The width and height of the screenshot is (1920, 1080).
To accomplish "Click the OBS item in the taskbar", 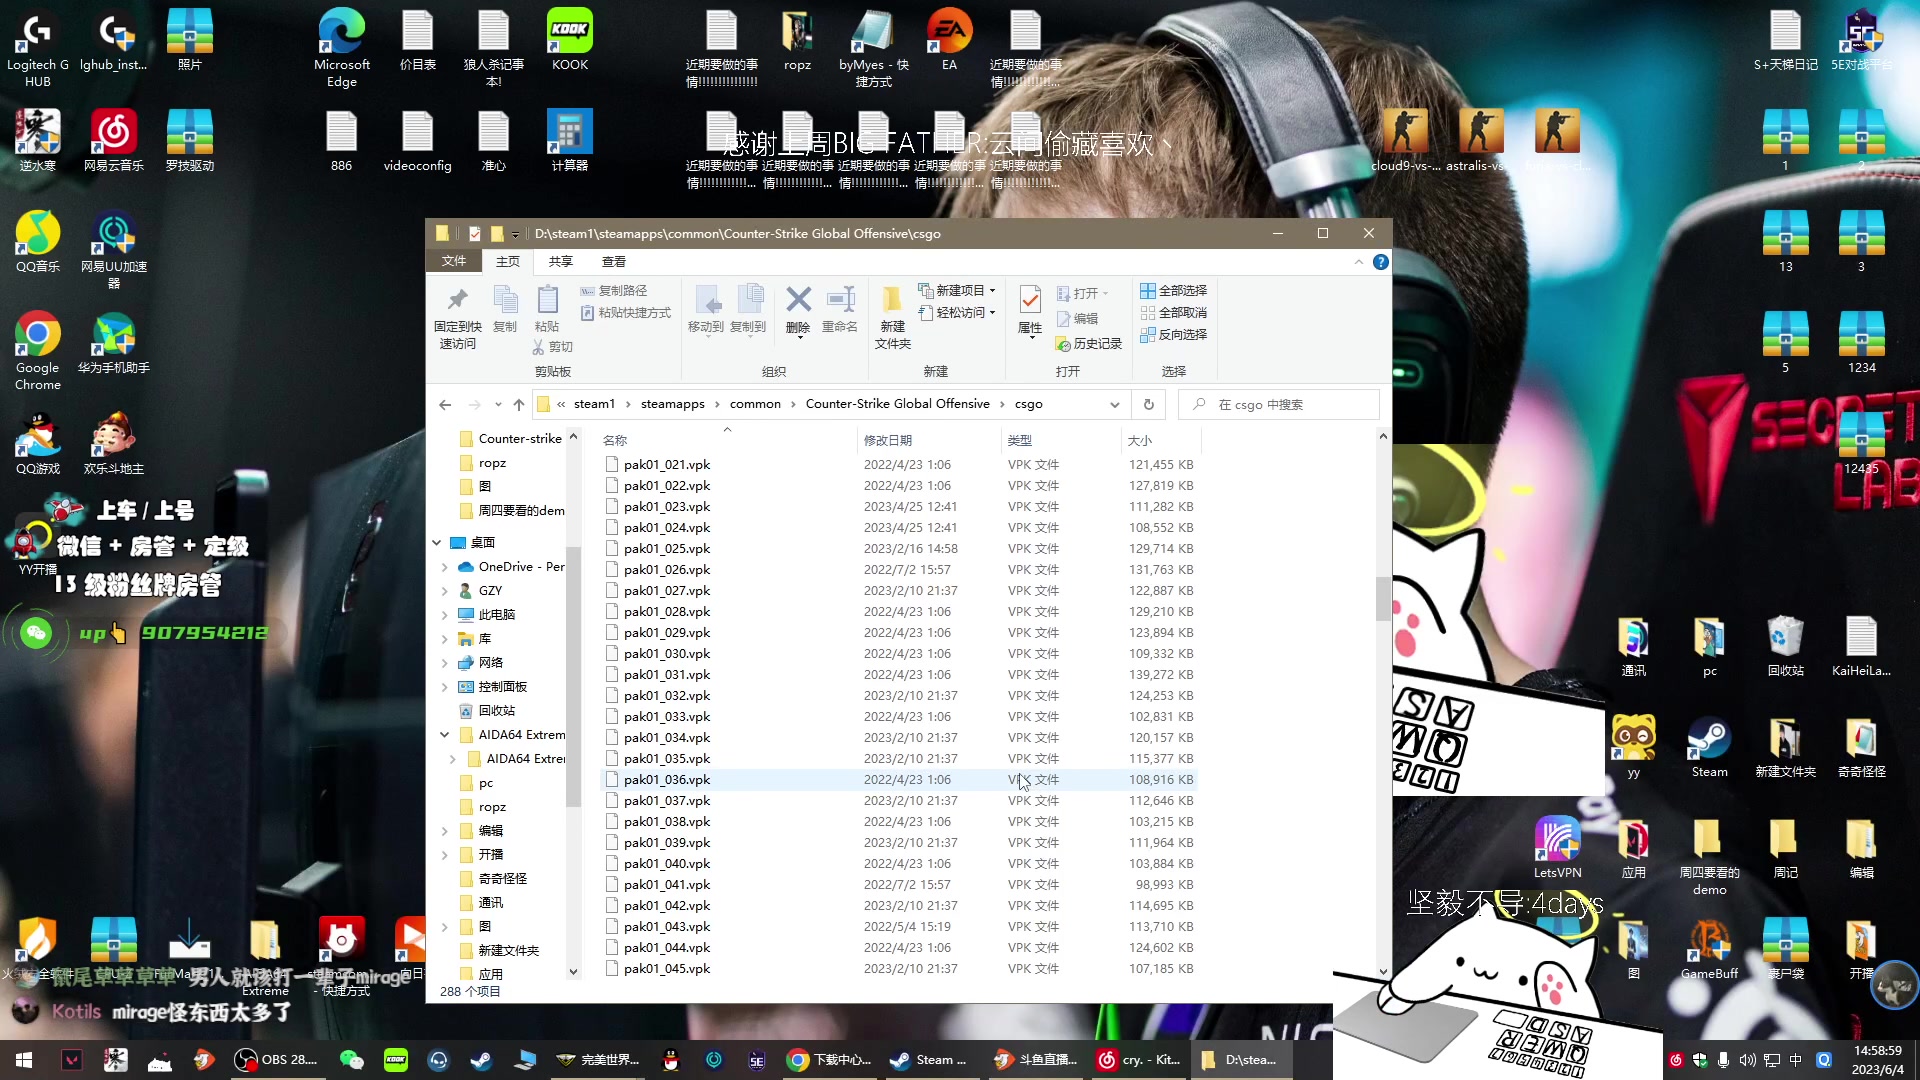I will point(275,1060).
